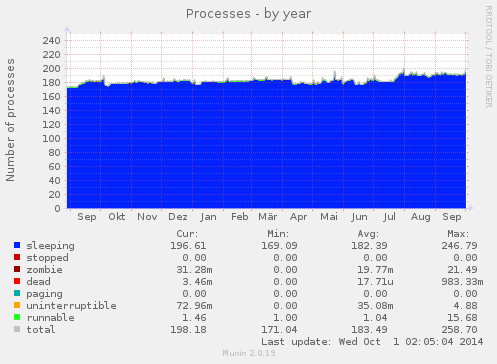The width and height of the screenshot is (497, 364).
Task: Click the 'Jan' month axis label
Action: (208, 217)
